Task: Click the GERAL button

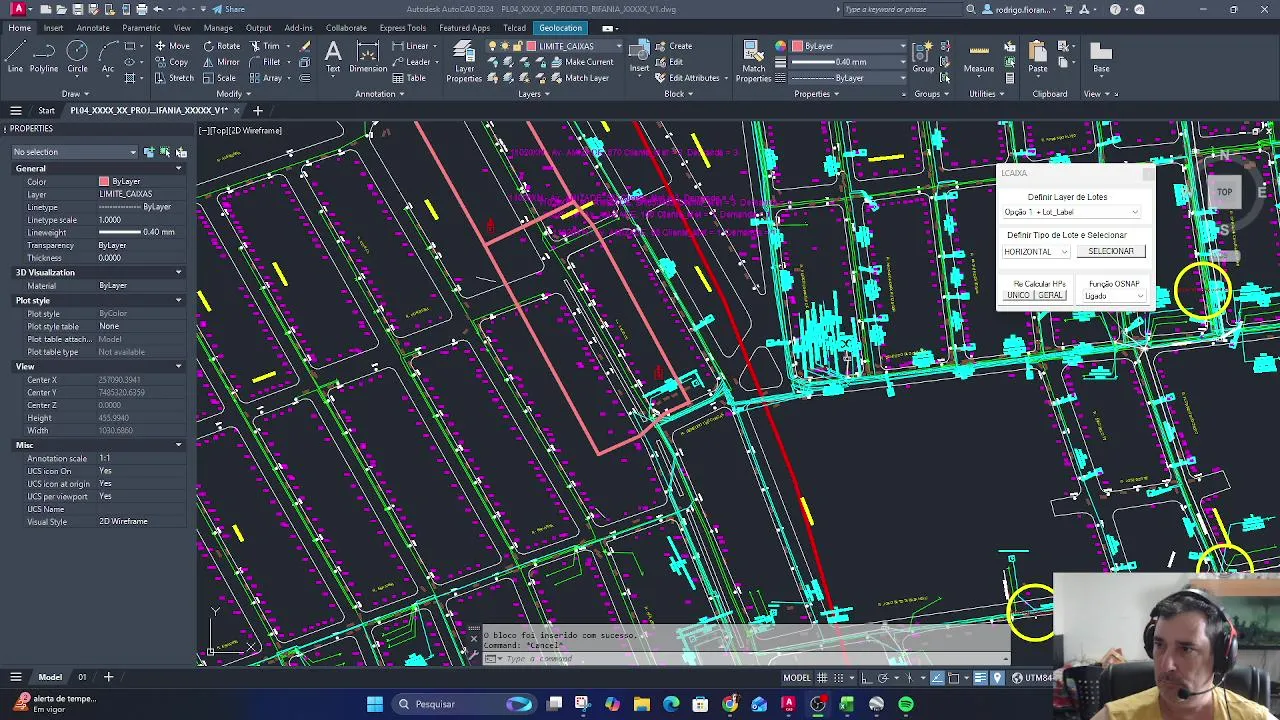Action: click(x=1050, y=295)
